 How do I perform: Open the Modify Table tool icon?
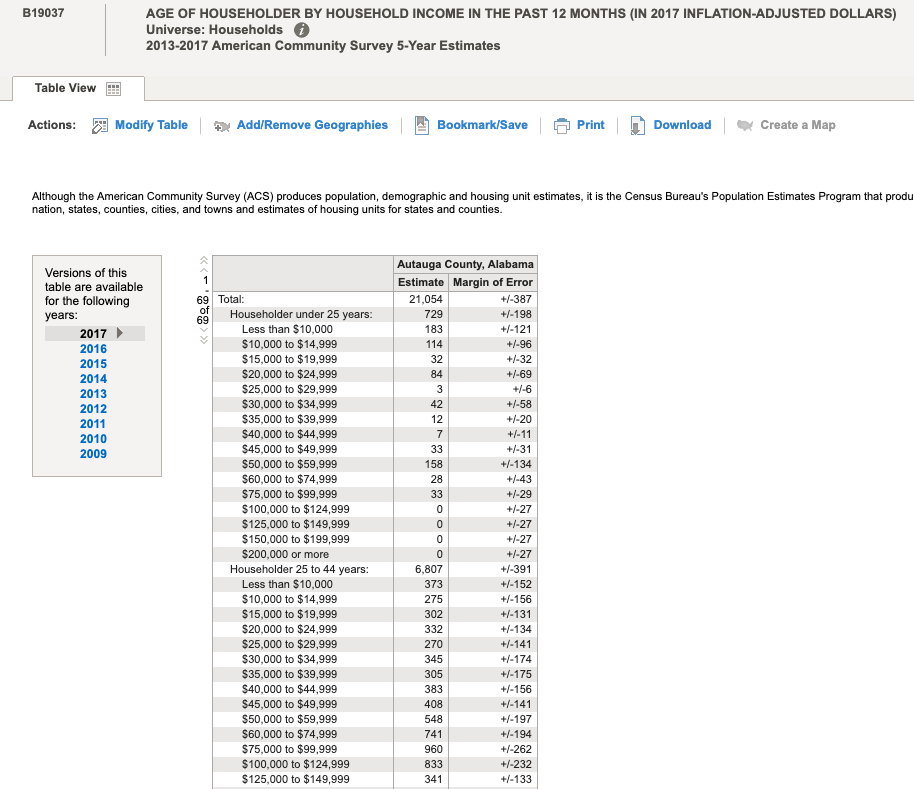coord(100,125)
